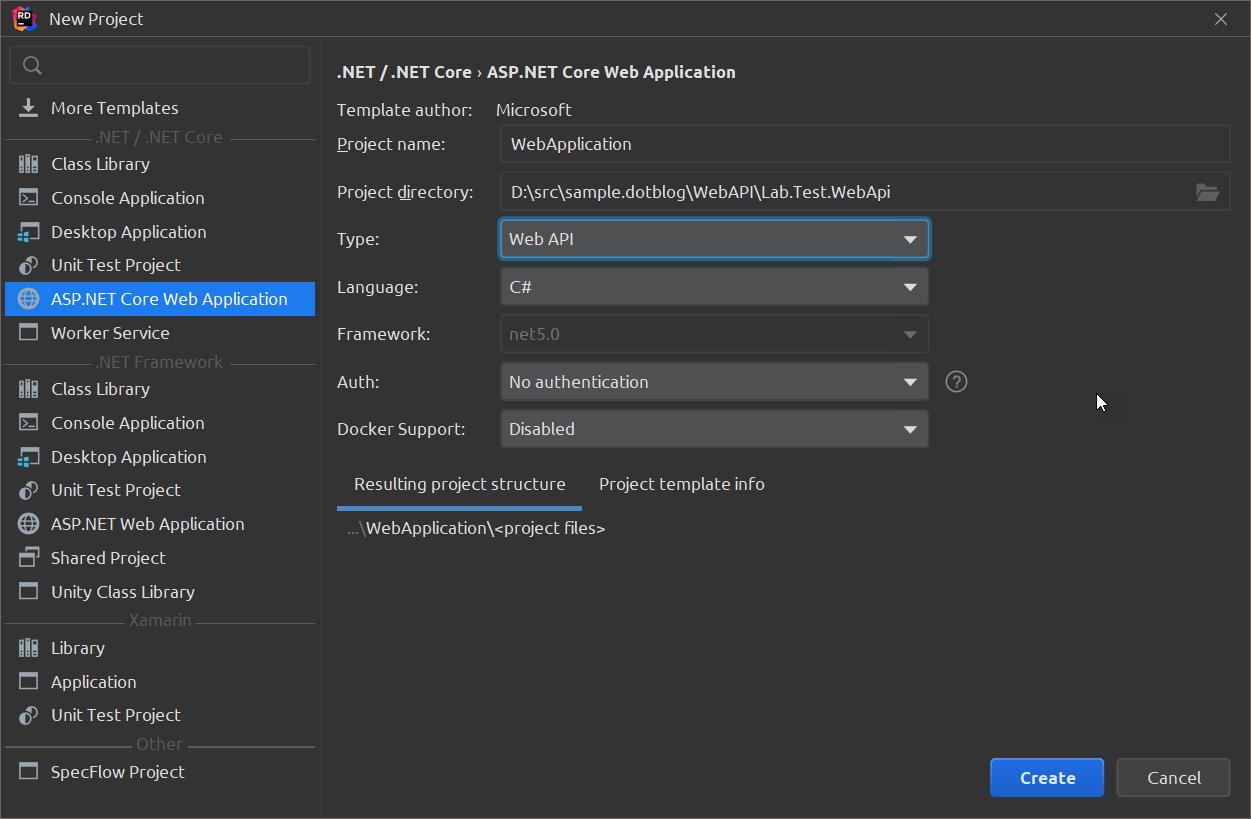Viewport: 1251px width, 819px height.
Task: Browse for a project directory folder
Action: point(1207,192)
